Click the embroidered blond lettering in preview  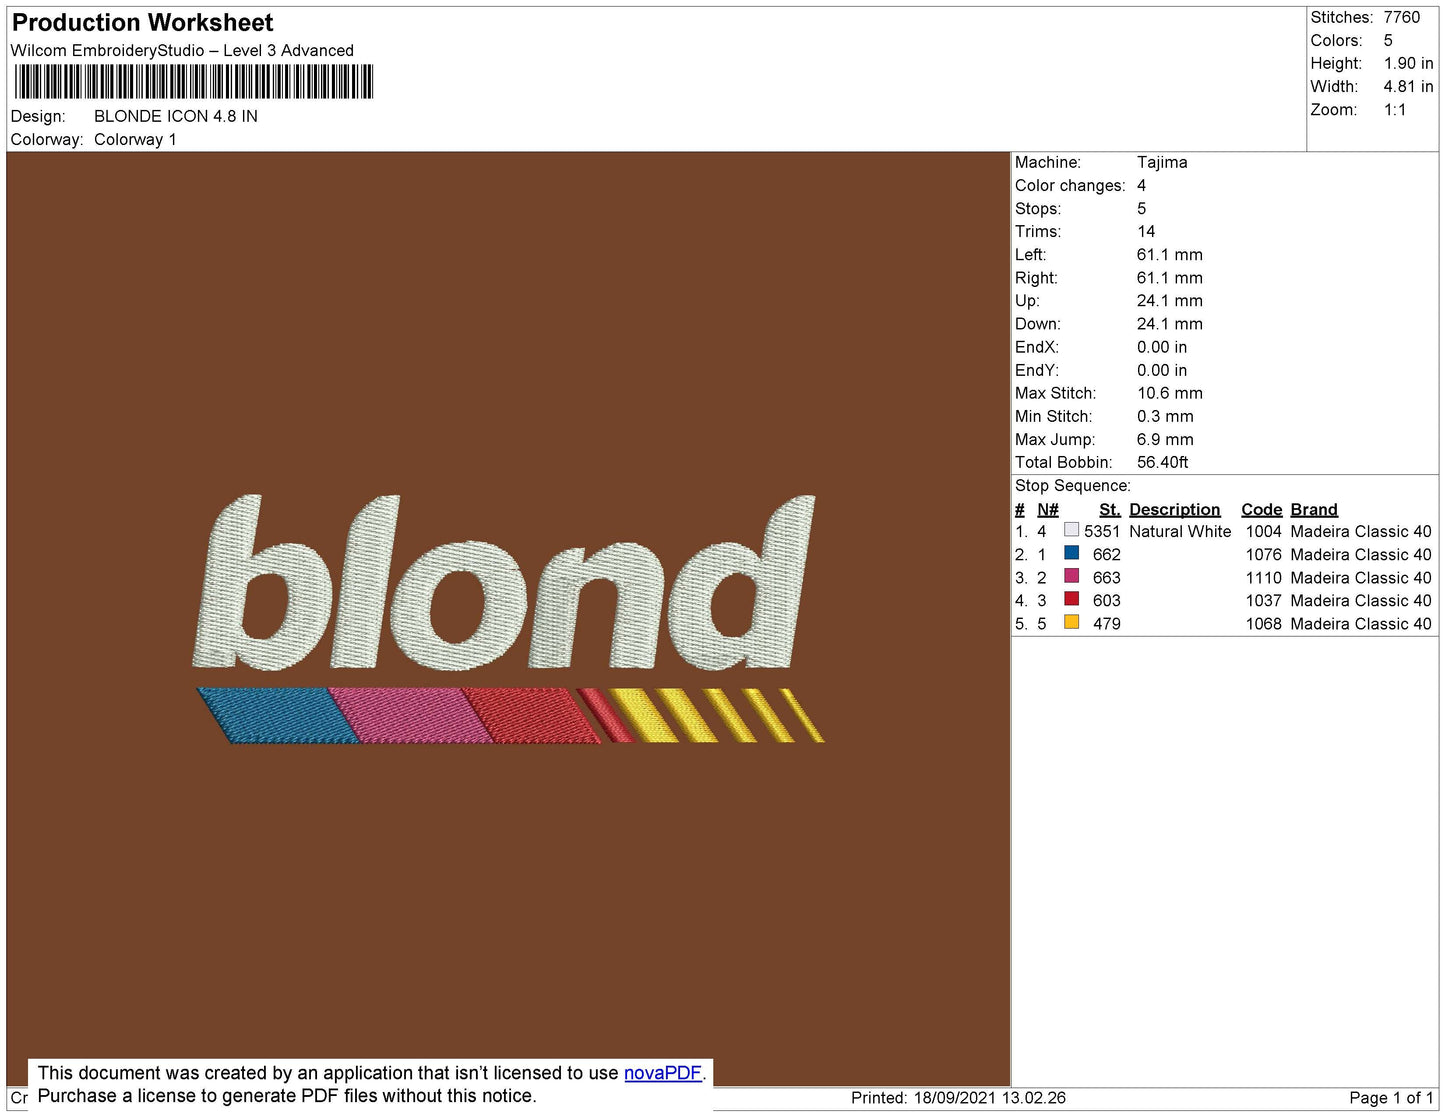506,582
